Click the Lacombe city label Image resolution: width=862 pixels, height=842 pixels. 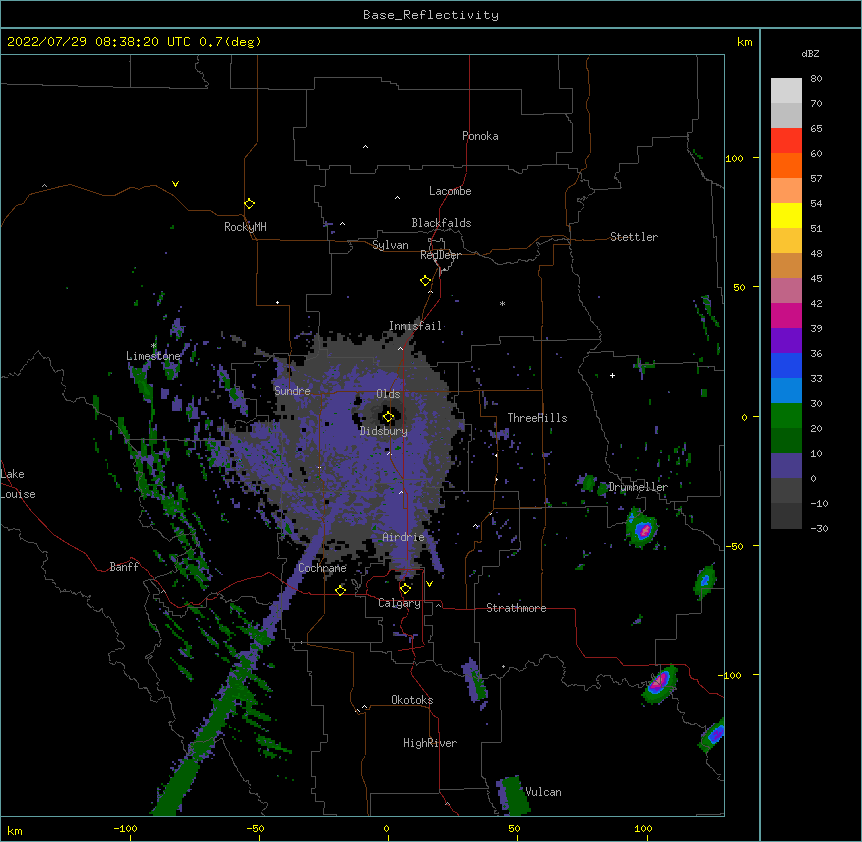click(450, 191)
